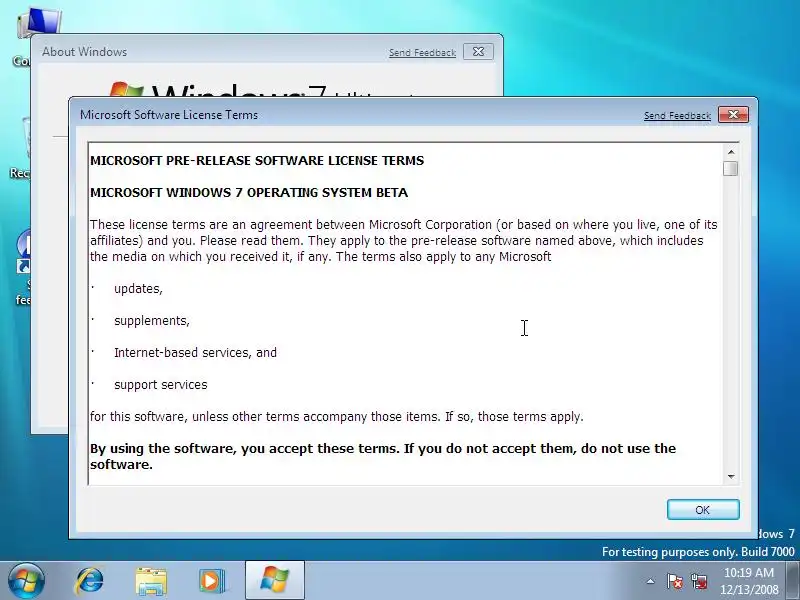This screenshot has height=600, width=800.
Task: Click the paragraph starting 'These license terms are an agreement'
Action: [x=404, y=240]
